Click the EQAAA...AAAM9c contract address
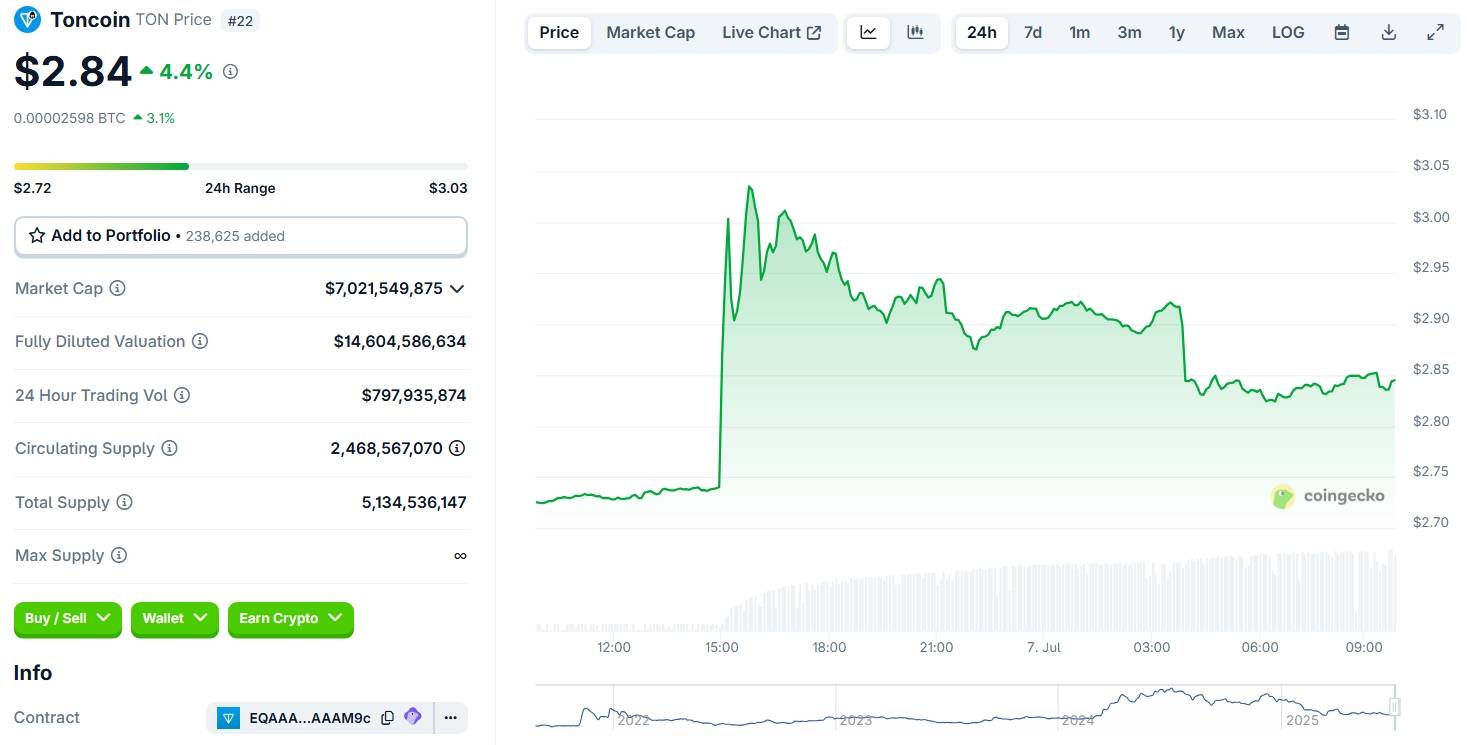The image size is (1467, 745). 310,718
